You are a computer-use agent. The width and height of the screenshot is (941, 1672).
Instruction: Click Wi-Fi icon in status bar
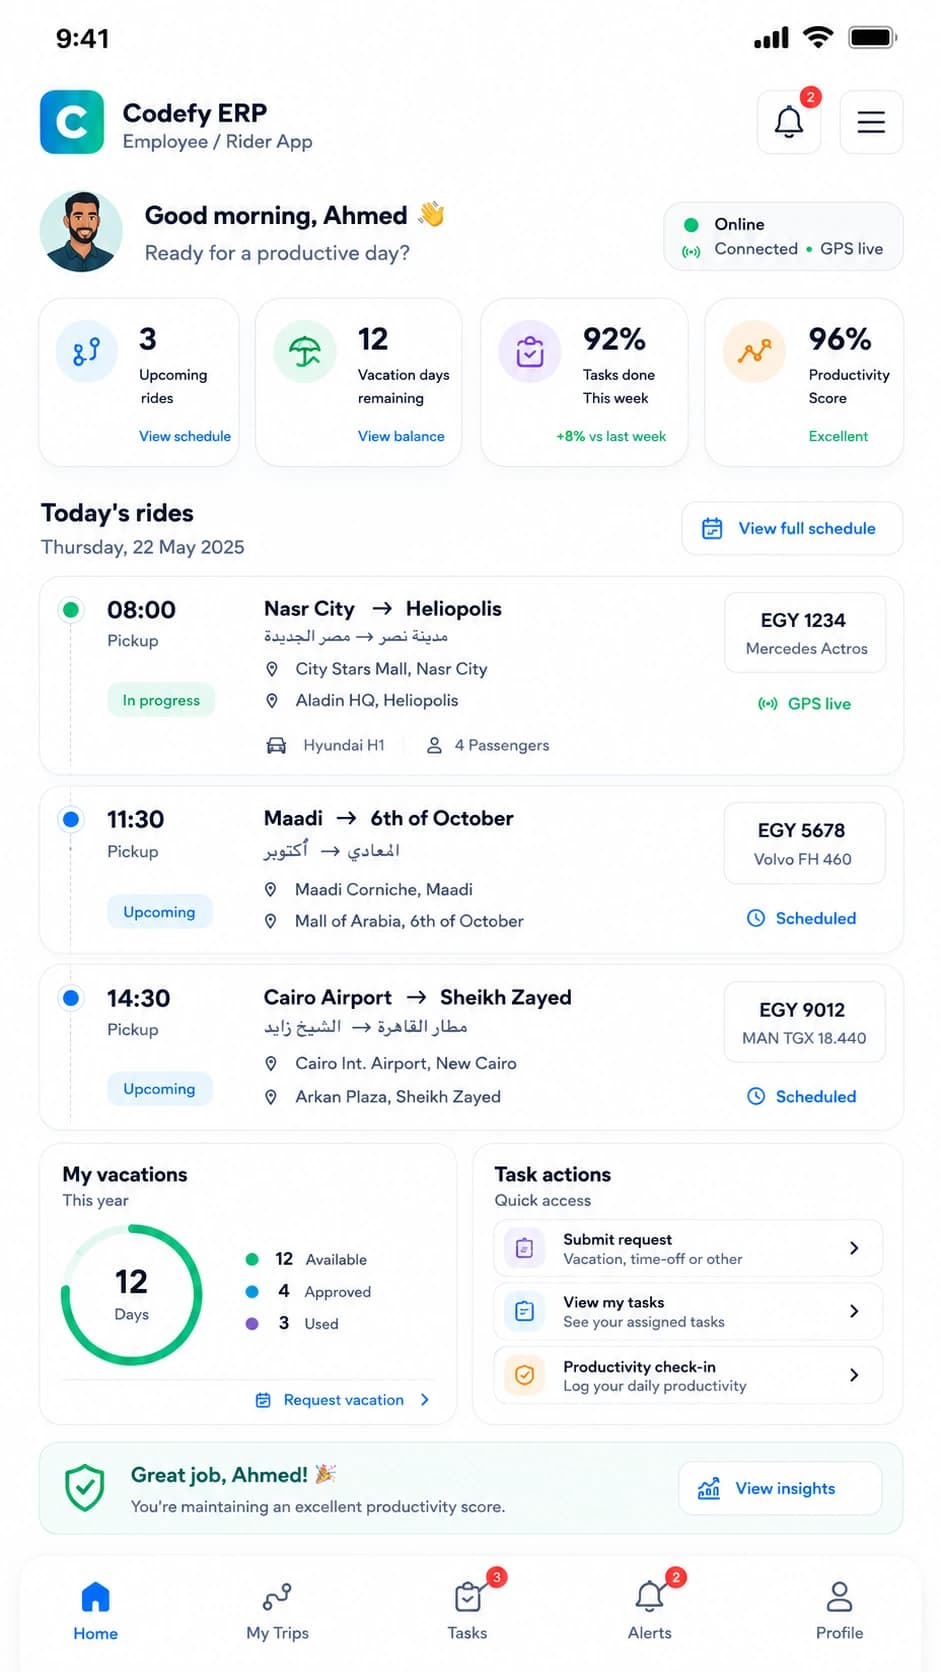[818, 38]
